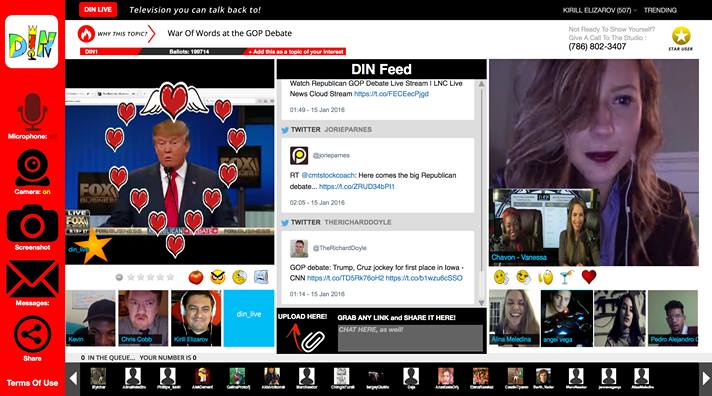Screen dimensions: 712x396
Task: Open Messages envelope icon
Action: click(x=32, y=279)
